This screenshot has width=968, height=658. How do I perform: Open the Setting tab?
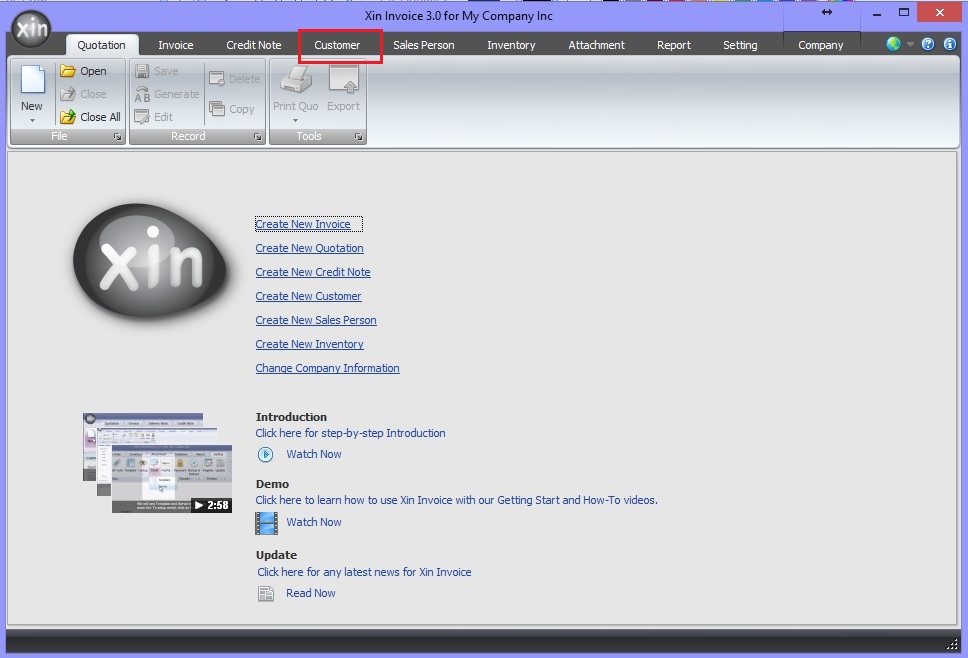pyautogui.click(x=740, y=45)
